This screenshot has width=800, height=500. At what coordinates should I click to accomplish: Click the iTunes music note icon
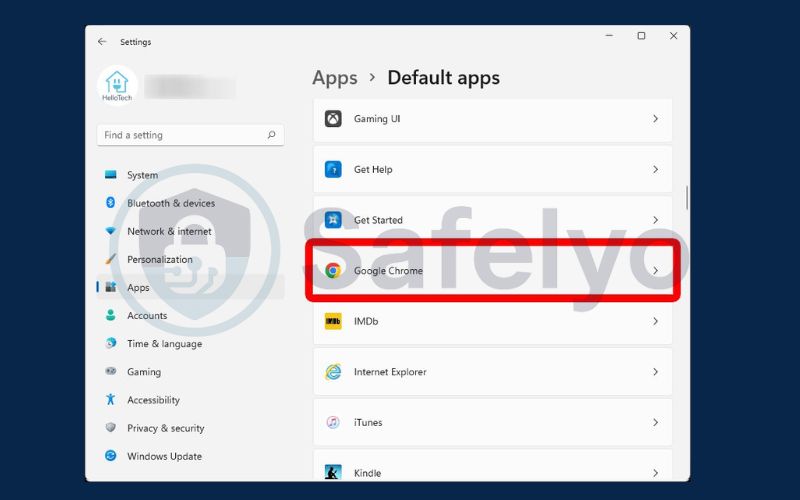point(333,422)
